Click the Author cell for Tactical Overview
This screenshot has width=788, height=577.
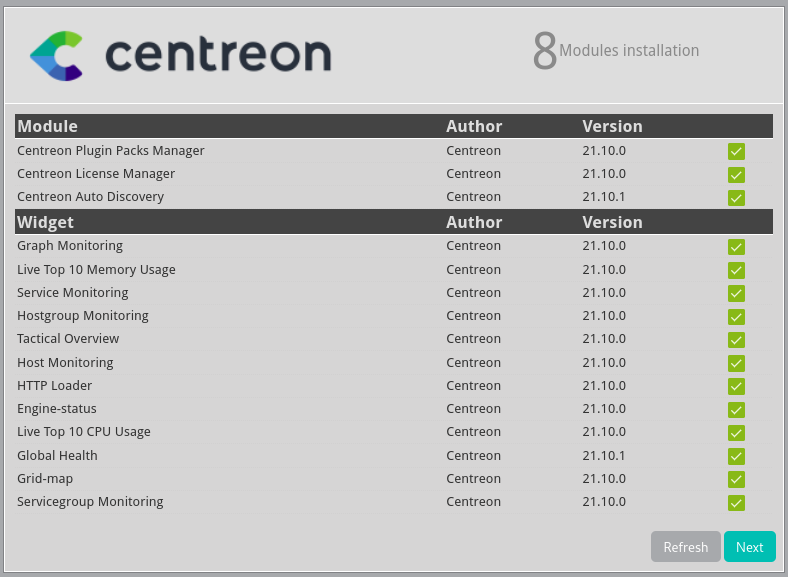click(473, 339)
